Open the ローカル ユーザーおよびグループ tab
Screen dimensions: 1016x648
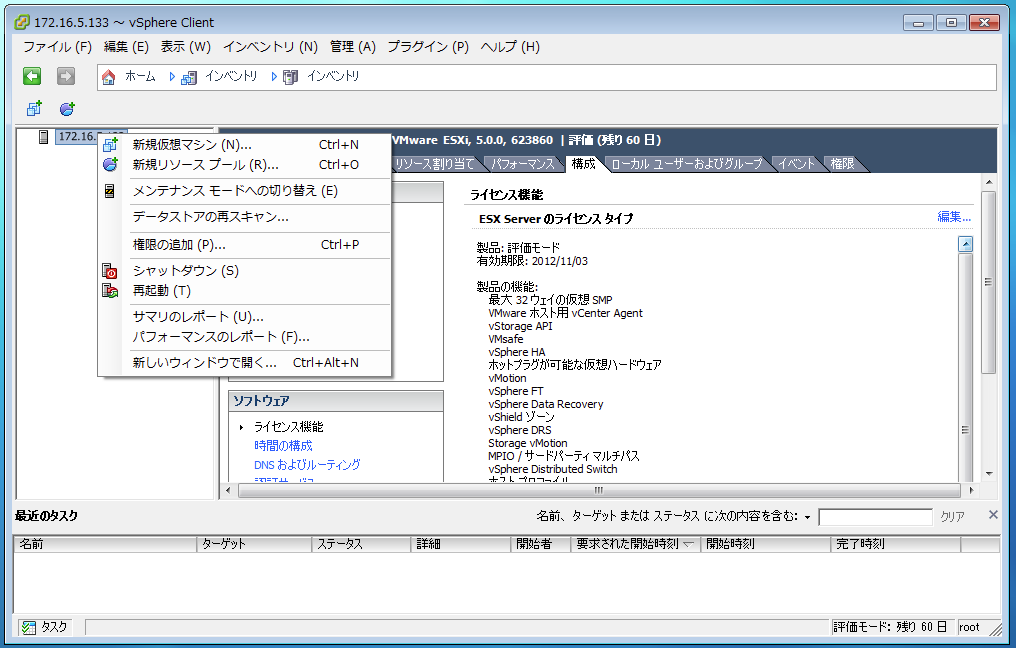click(x=687, y=164)
